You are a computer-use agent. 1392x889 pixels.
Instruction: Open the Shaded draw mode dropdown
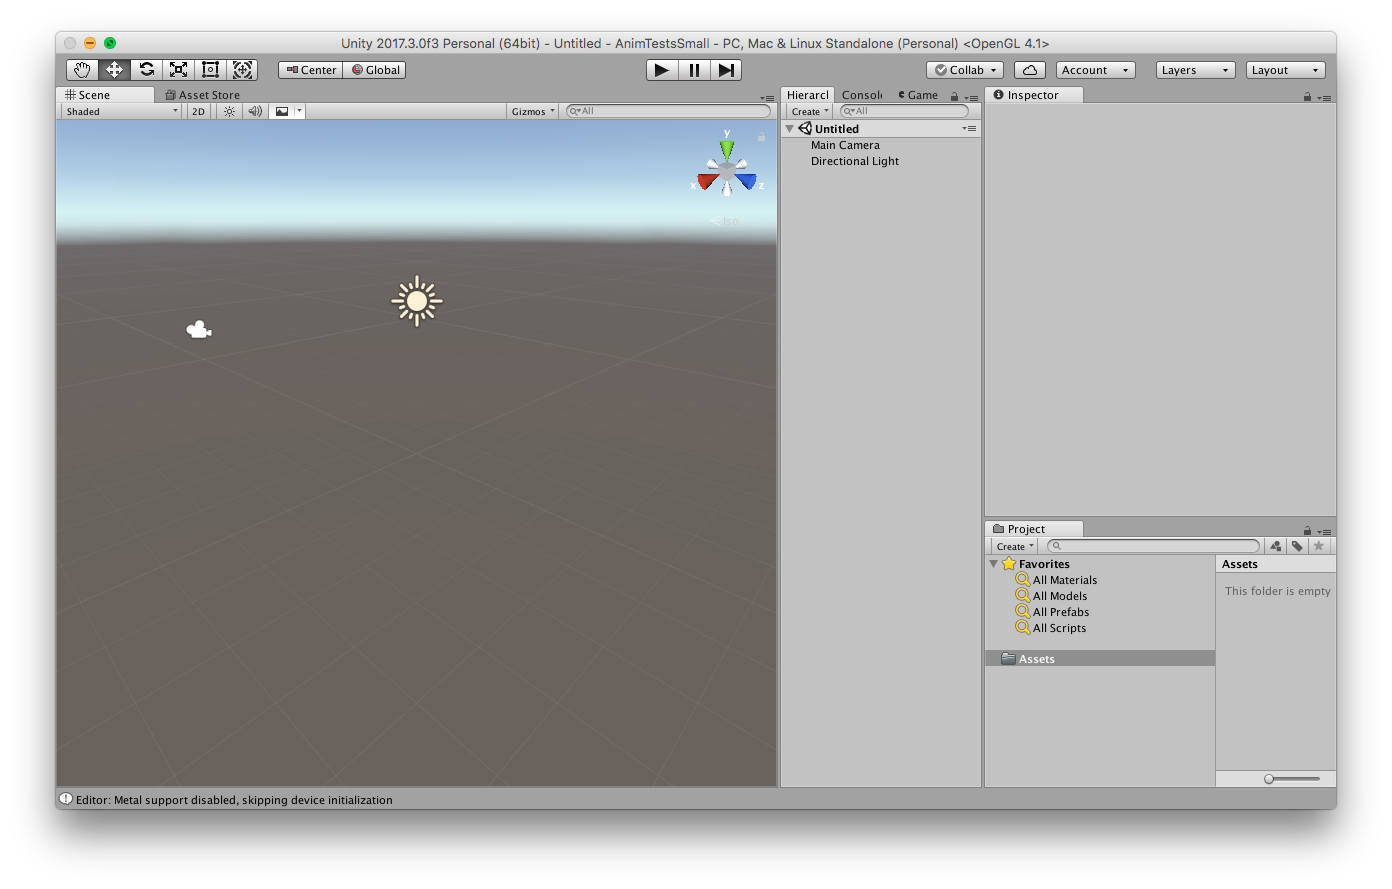click(x=120, y=111)
